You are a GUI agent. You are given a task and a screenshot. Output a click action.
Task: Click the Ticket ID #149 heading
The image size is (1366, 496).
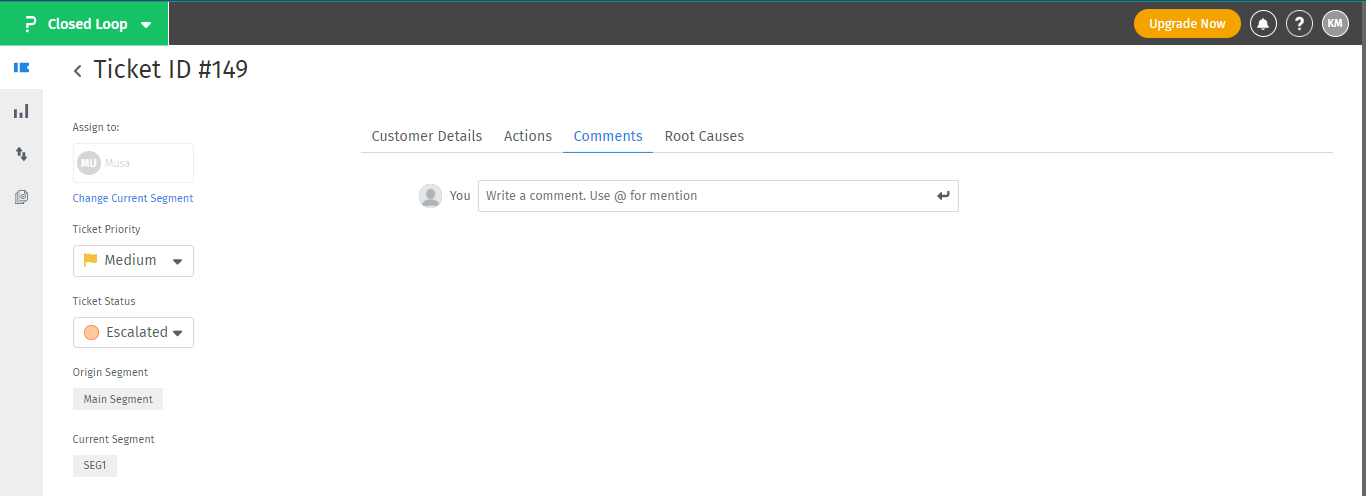(x=171, y=69)
